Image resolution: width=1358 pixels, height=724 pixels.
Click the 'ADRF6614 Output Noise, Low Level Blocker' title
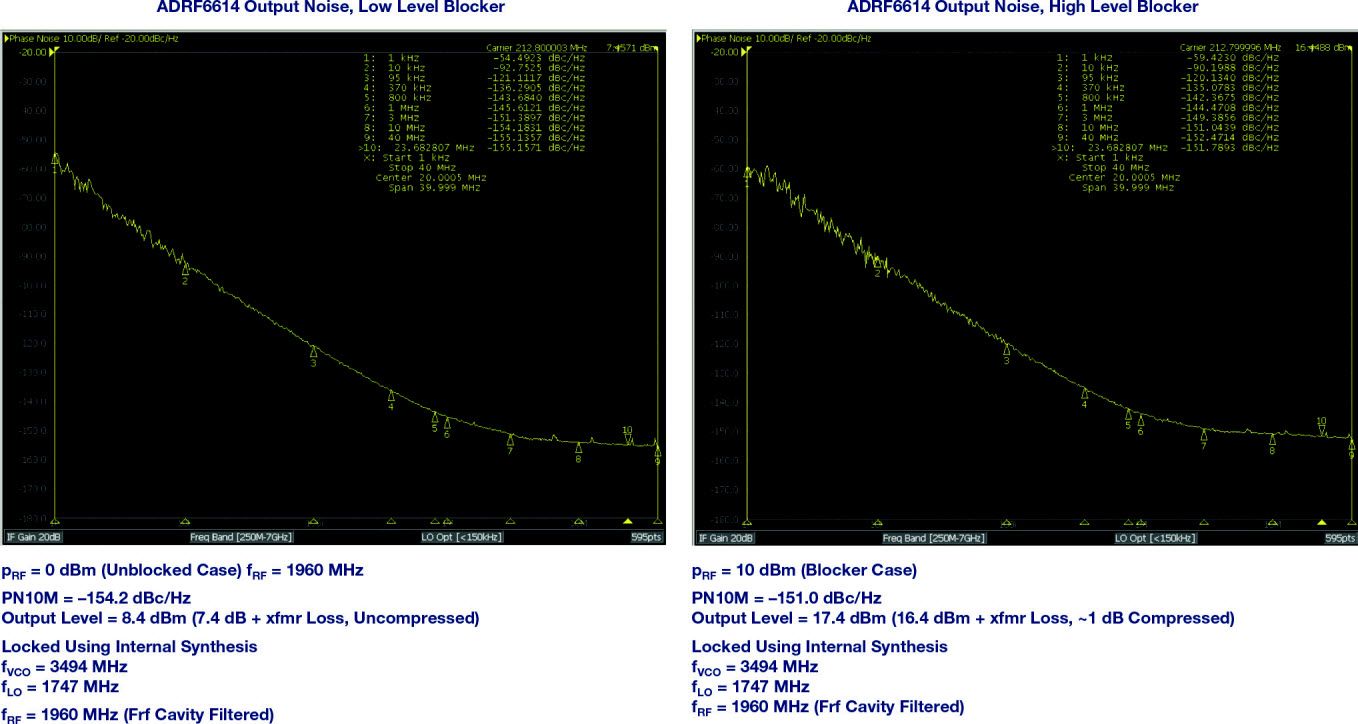(x=331, y=8)
